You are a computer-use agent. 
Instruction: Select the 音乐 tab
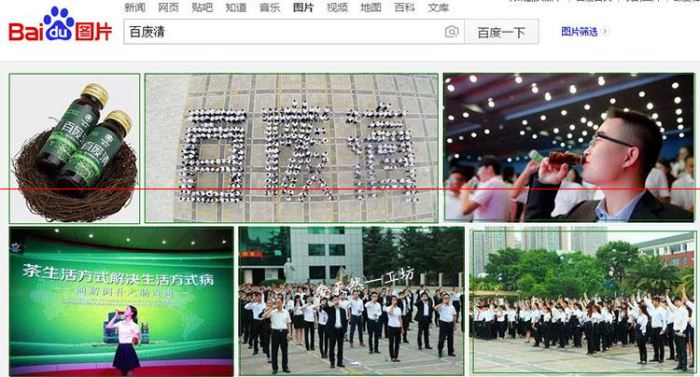[270, 7]
